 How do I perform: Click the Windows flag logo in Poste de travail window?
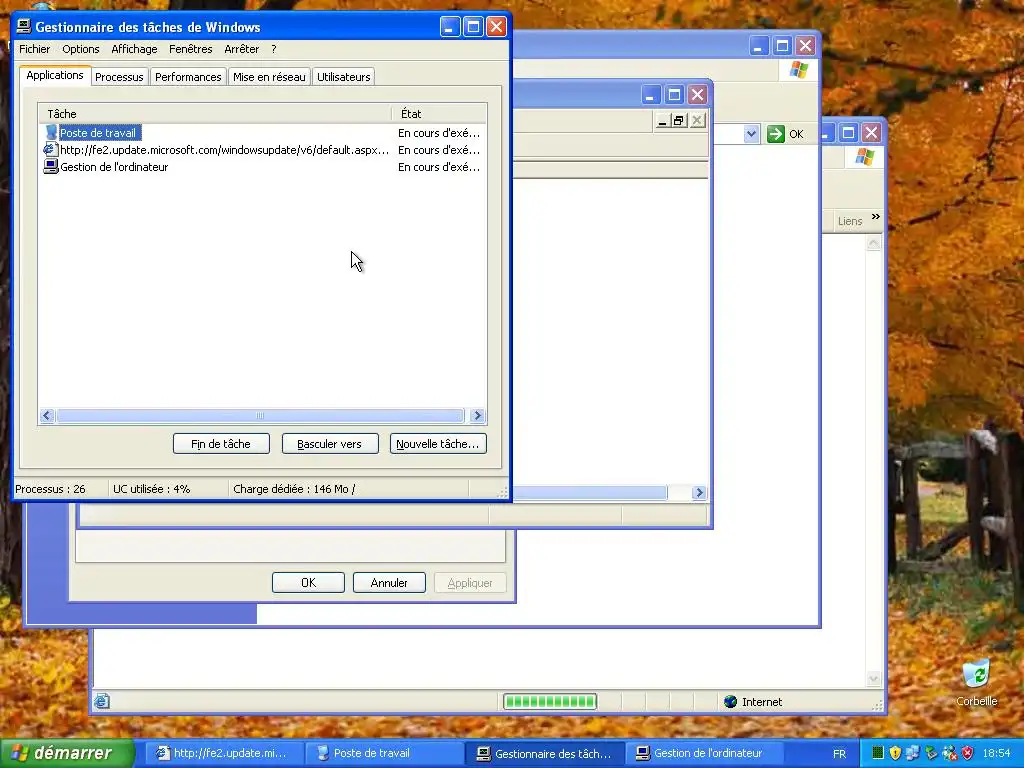coord(798,70)
